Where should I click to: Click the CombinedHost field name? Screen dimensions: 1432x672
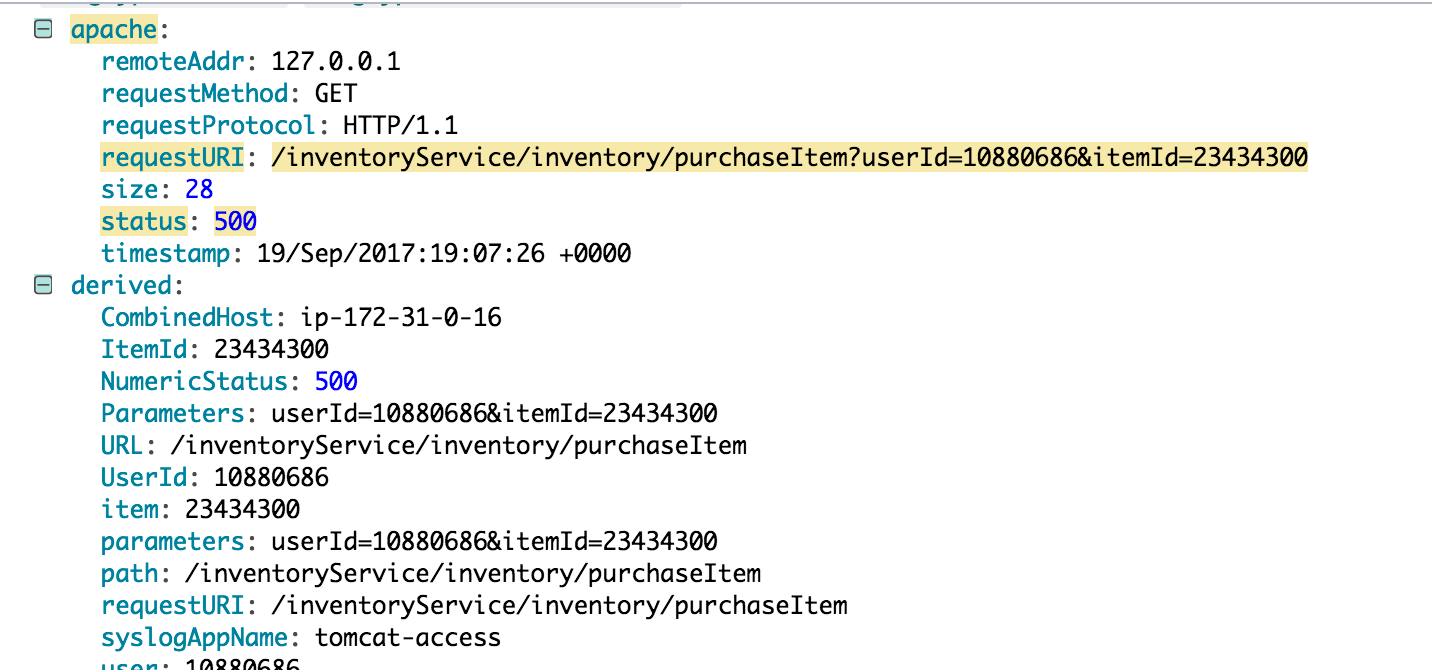click(x=186, y=318)
